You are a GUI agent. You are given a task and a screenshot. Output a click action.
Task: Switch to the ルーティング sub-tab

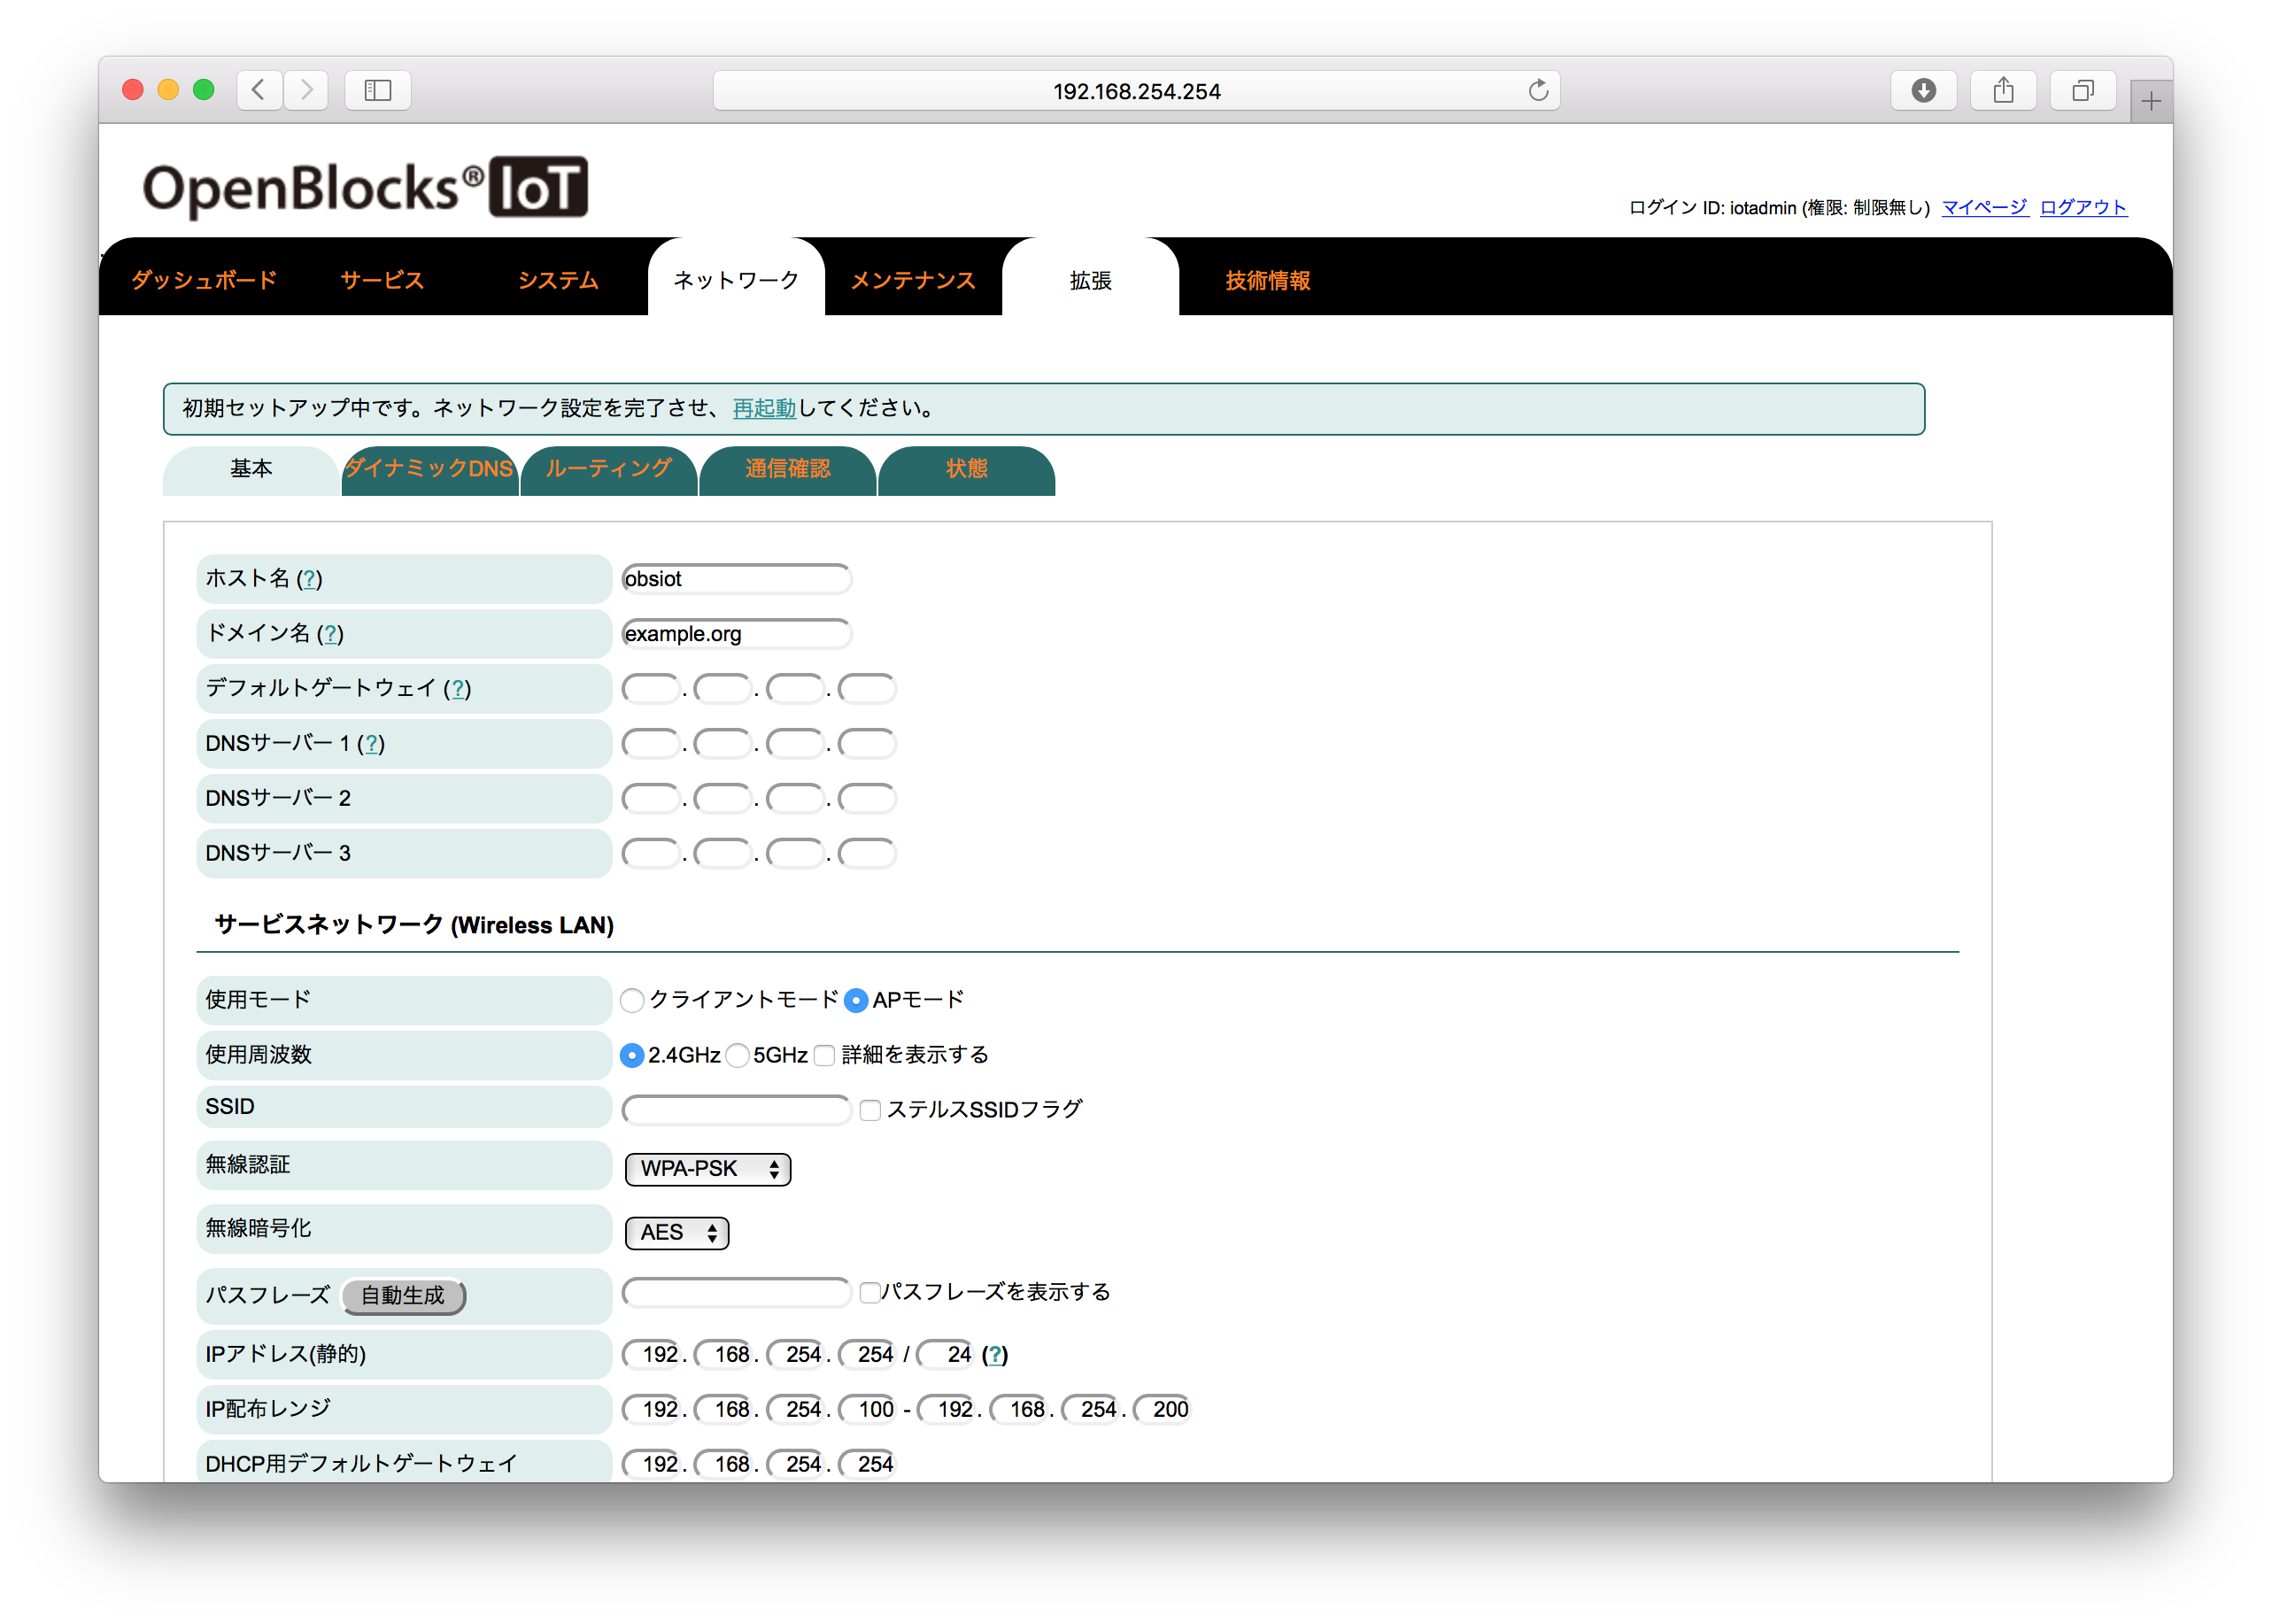tap(608, 470)
